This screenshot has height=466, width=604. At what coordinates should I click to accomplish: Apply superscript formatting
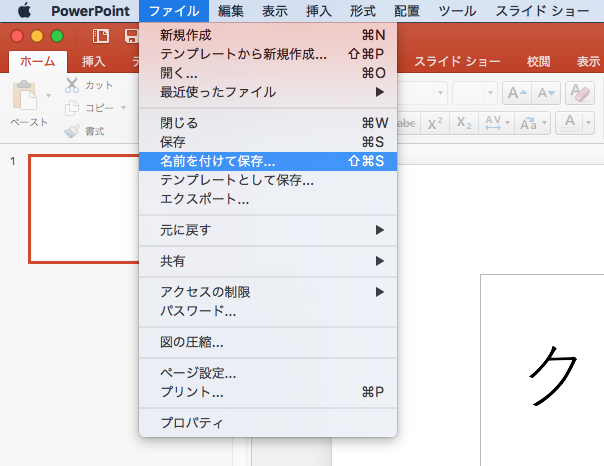coord(435,123)
